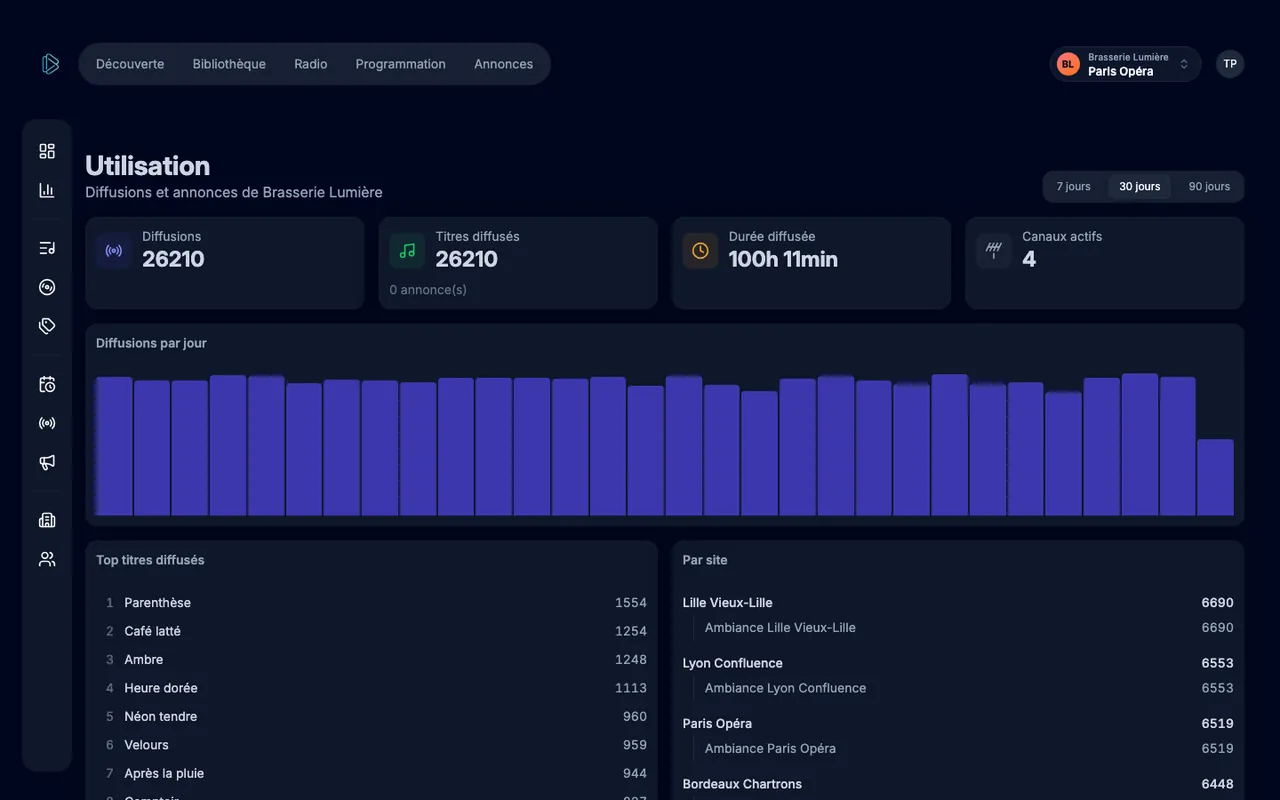Switch to the Radio tab

point(311,64)
